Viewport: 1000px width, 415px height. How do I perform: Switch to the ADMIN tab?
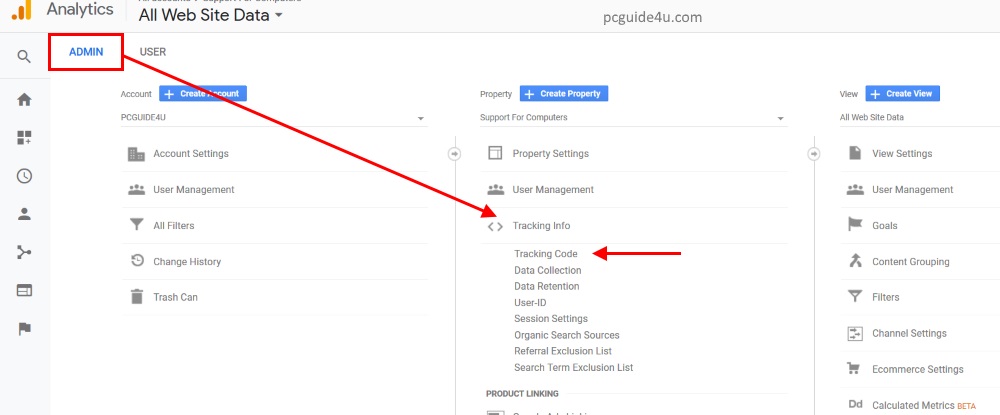(86, 52)
